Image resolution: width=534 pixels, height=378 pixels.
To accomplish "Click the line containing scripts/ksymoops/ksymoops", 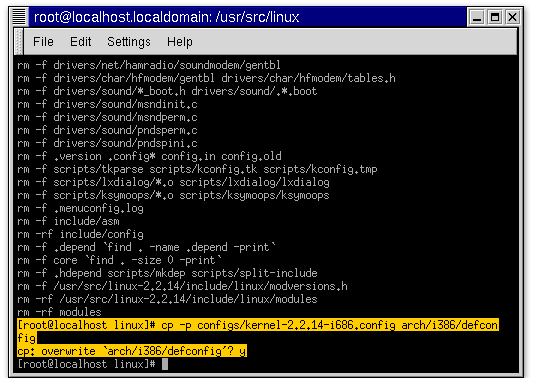I will (x=173, y=195).
